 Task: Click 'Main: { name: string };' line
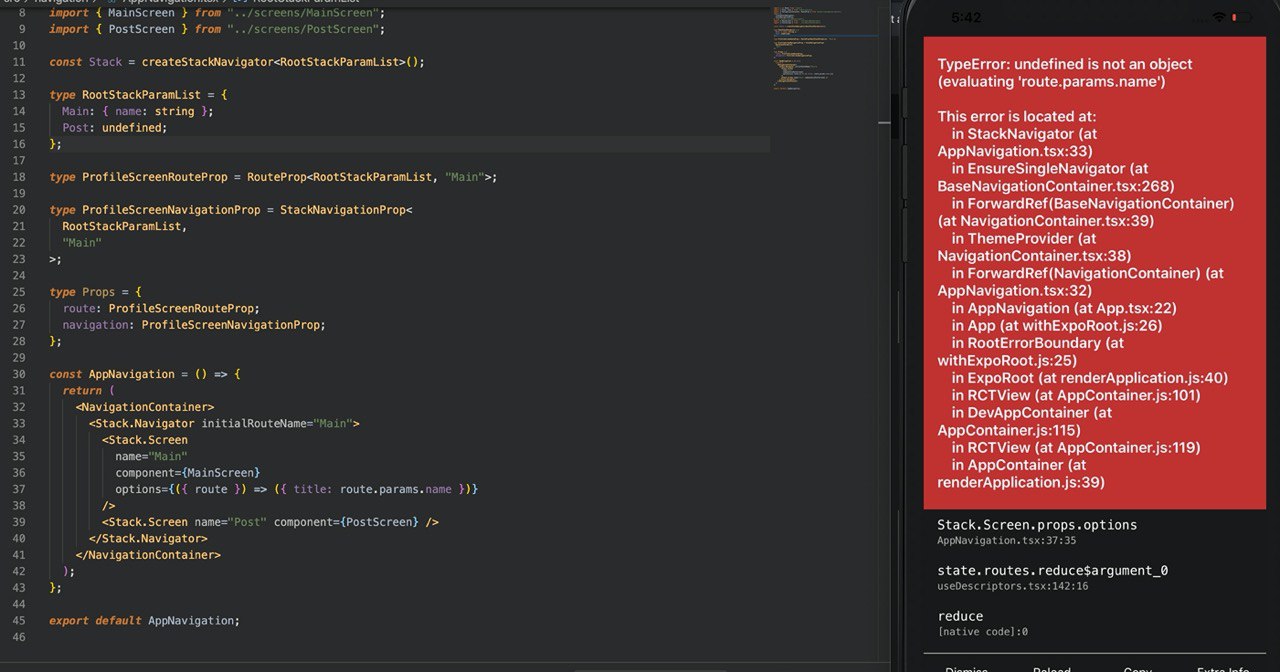pyautogui.click(x=138, y=111)
